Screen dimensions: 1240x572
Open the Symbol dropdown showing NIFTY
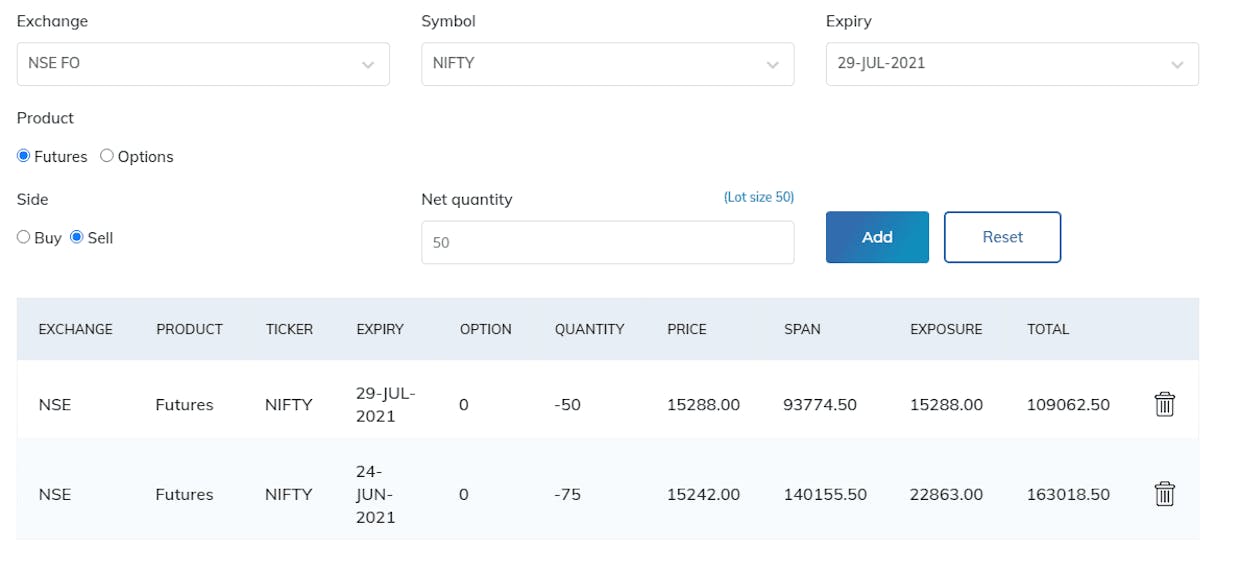pos(608,64)
